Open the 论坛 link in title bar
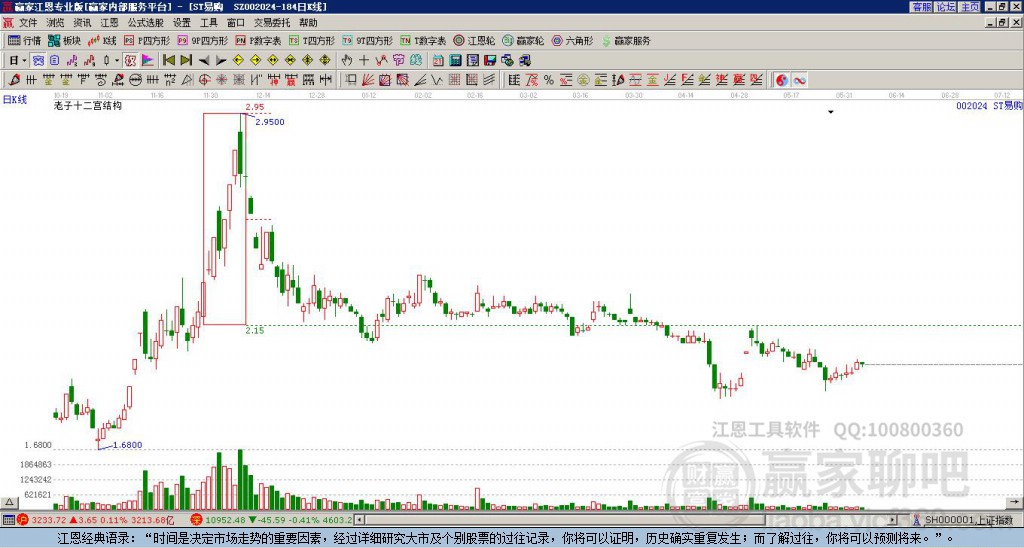 (945, 7)
